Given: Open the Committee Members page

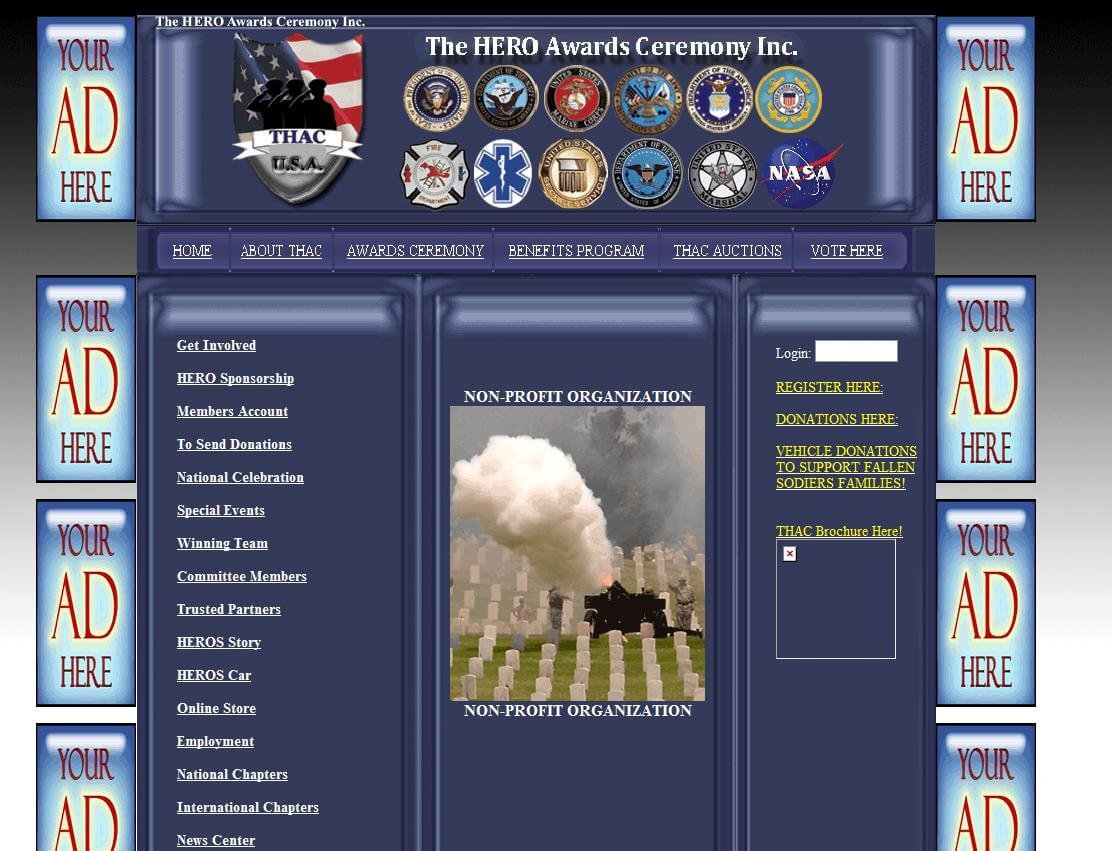Looking at the screenshot, I should point(242,576).
